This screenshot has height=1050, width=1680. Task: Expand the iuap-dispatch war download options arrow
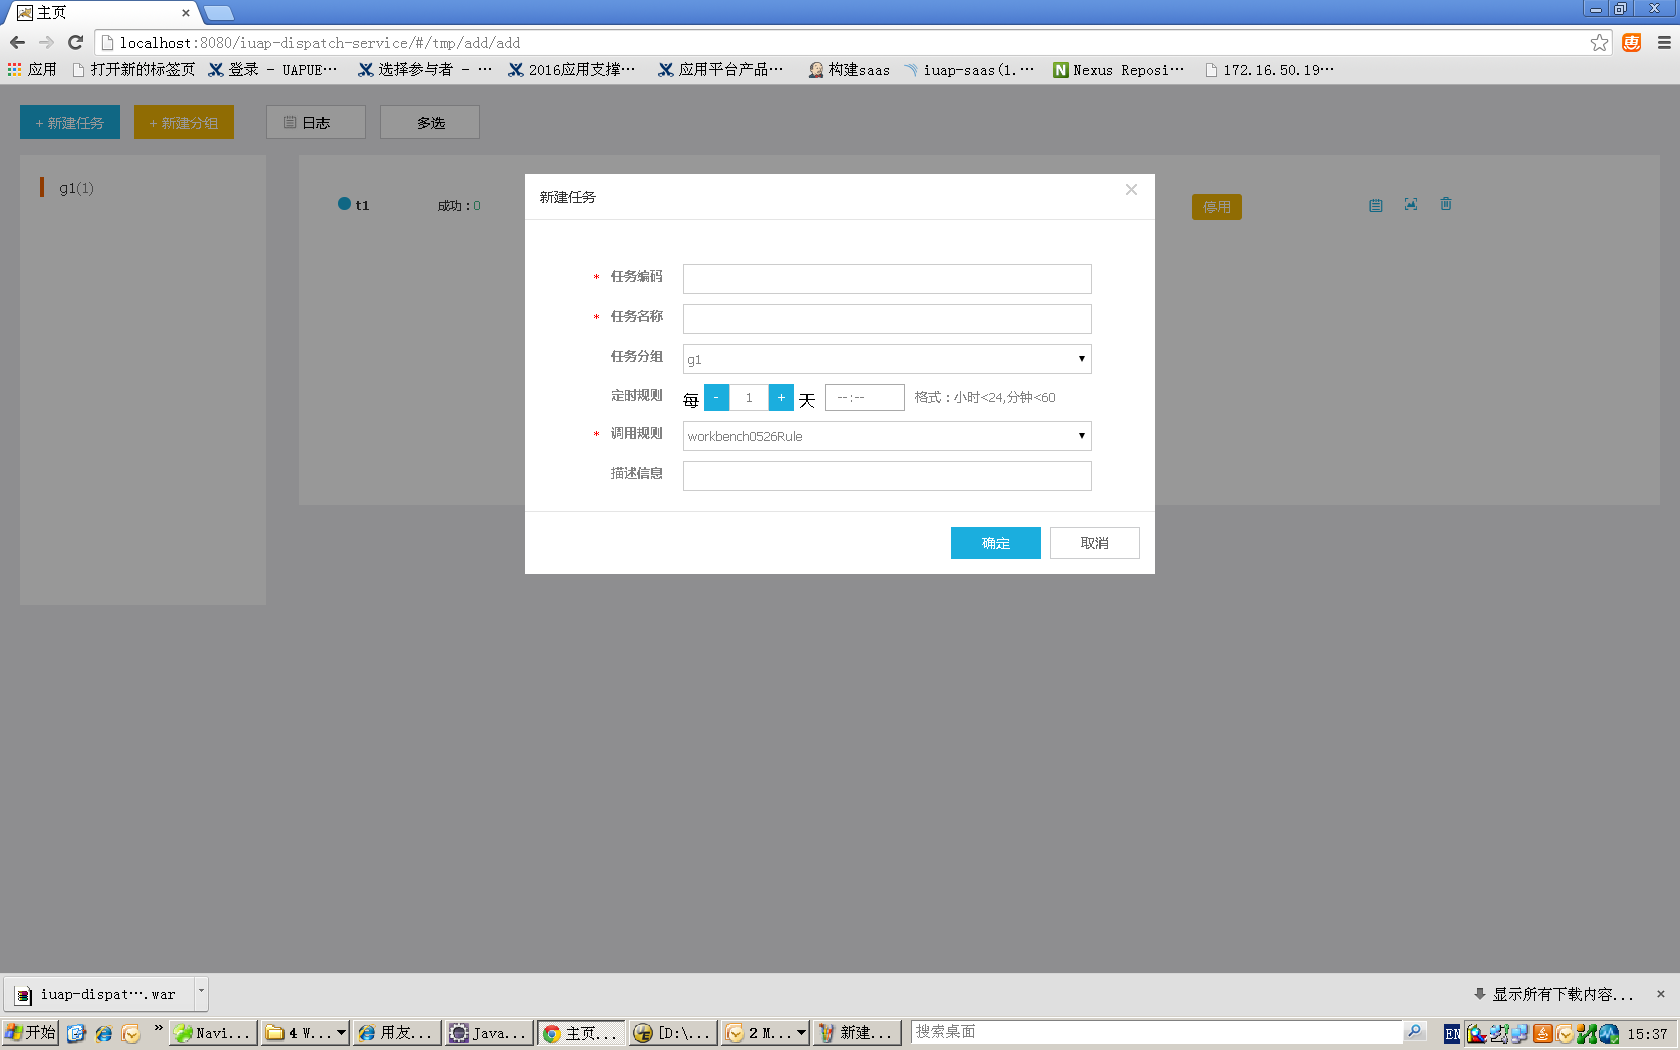(x=201, y=993)
